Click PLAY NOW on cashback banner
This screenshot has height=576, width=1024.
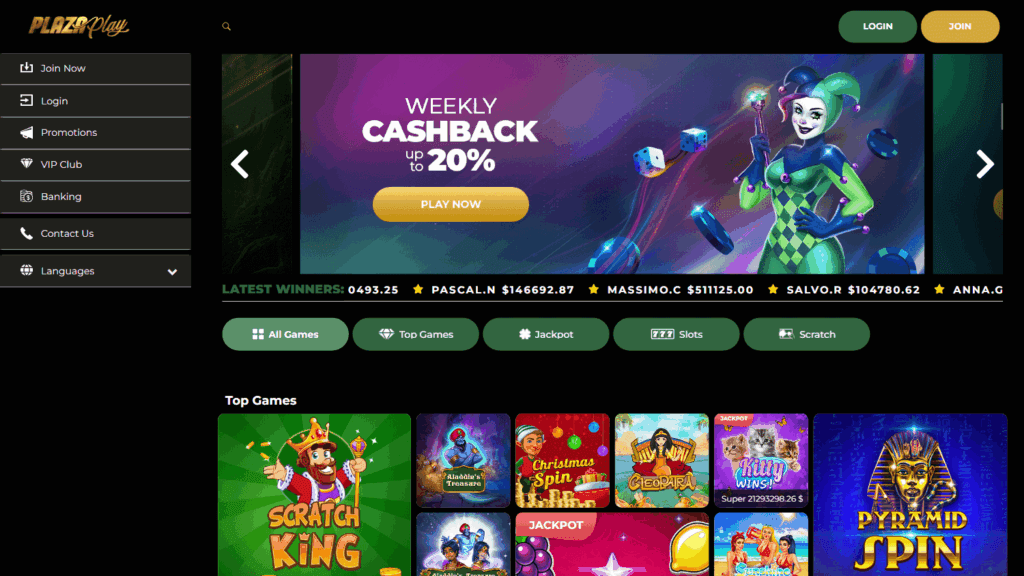(451, 204)
